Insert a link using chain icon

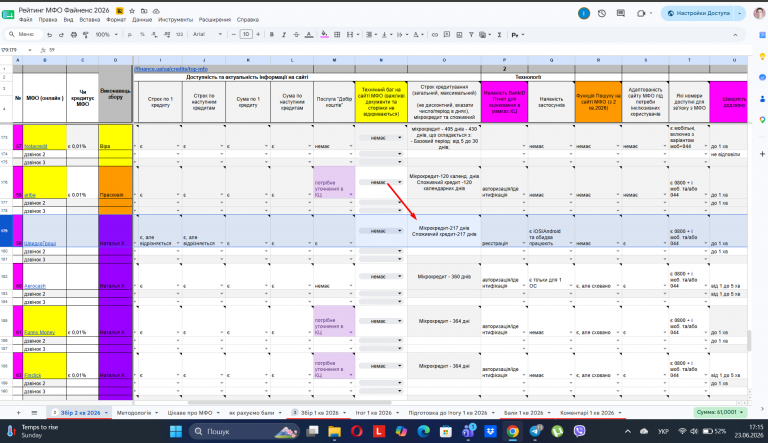coord(434,35)
